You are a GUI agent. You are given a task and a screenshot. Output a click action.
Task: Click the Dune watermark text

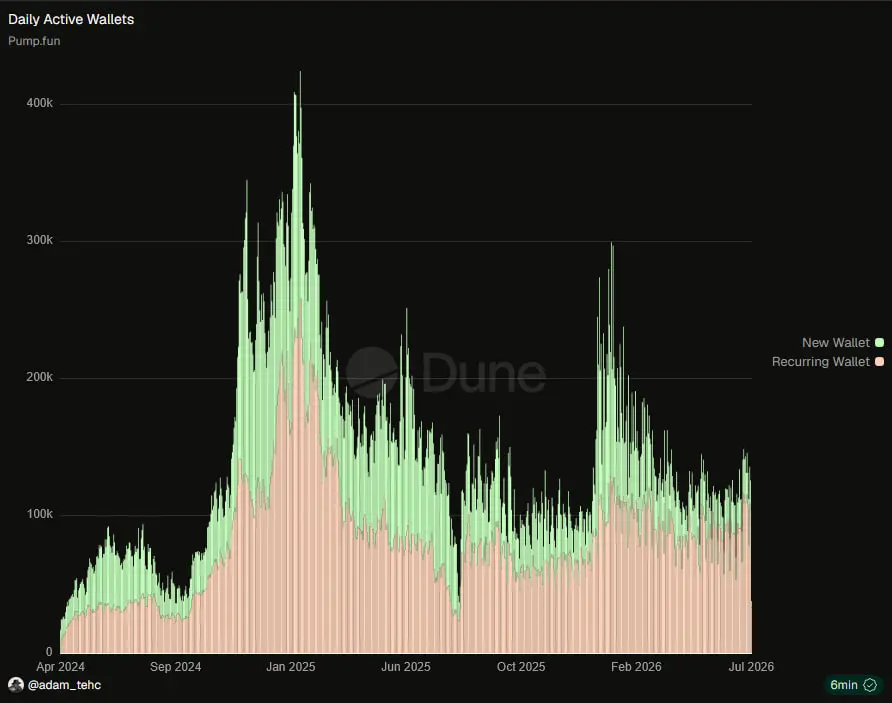coord(484,372)
